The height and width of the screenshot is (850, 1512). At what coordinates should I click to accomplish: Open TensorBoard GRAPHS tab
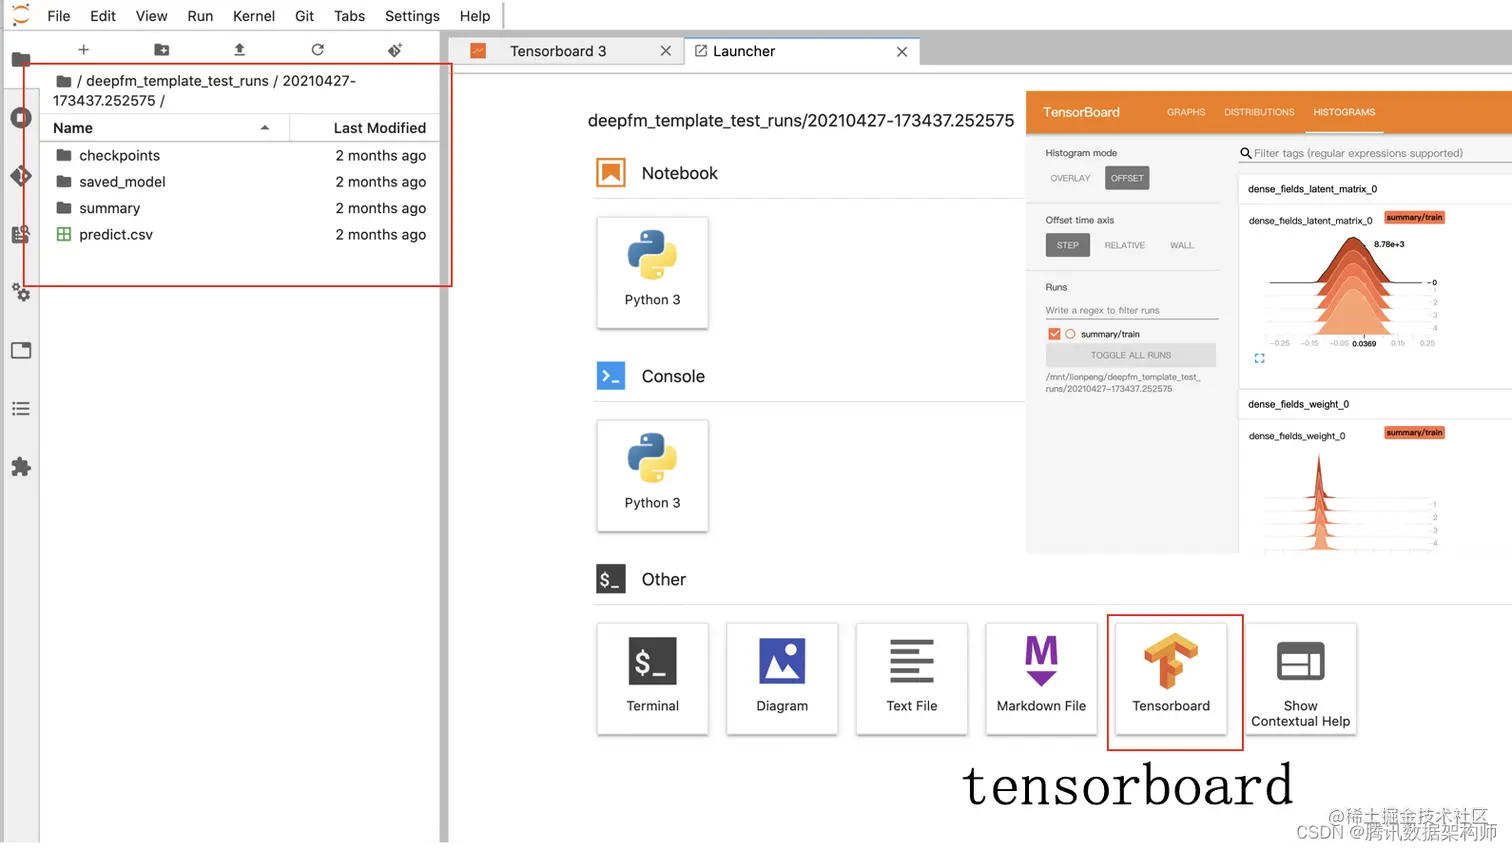click(1186, 112)
